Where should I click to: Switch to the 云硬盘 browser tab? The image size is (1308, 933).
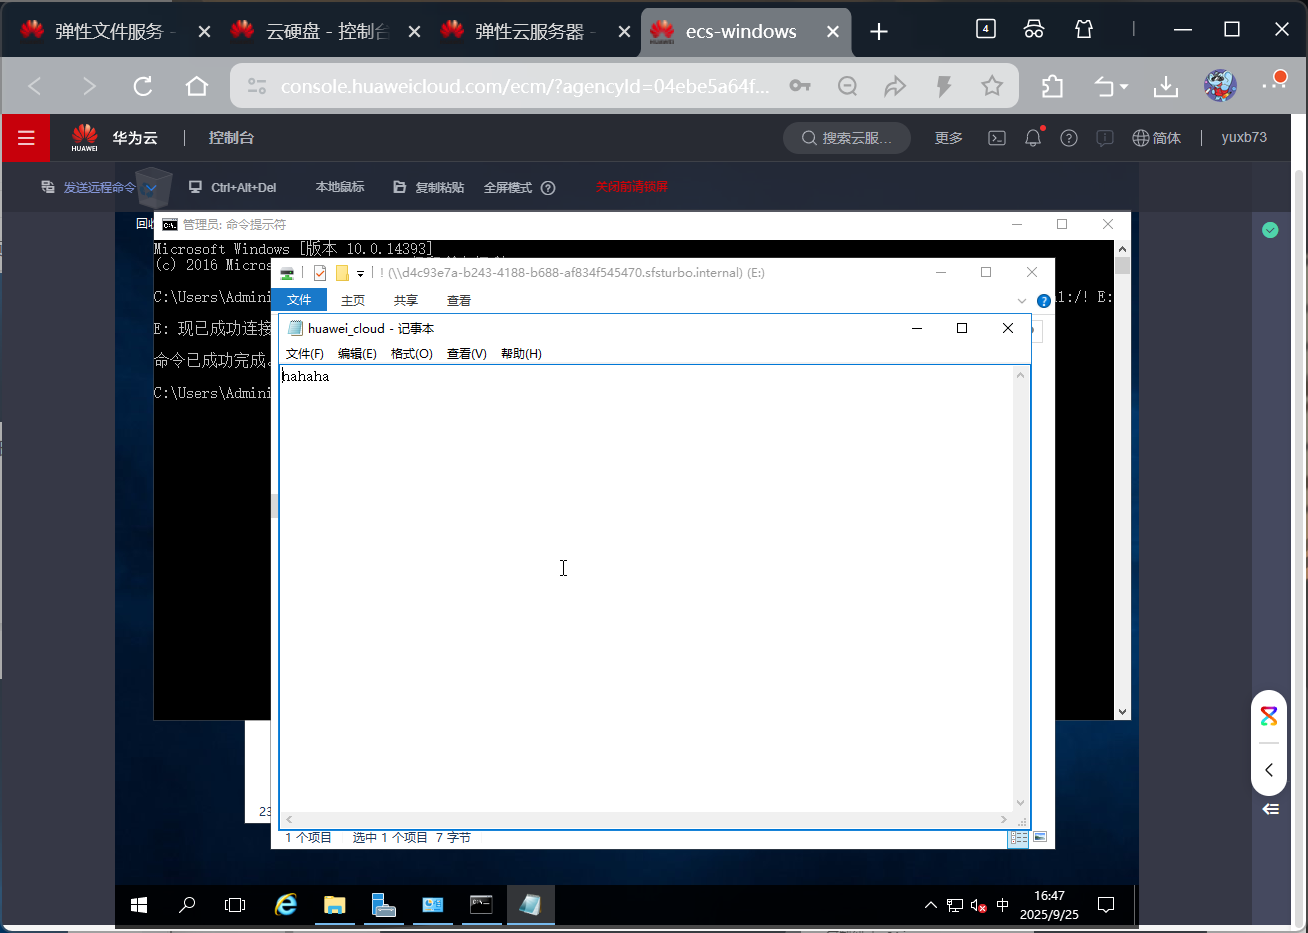pyautogui.click(x=327, y=31)
